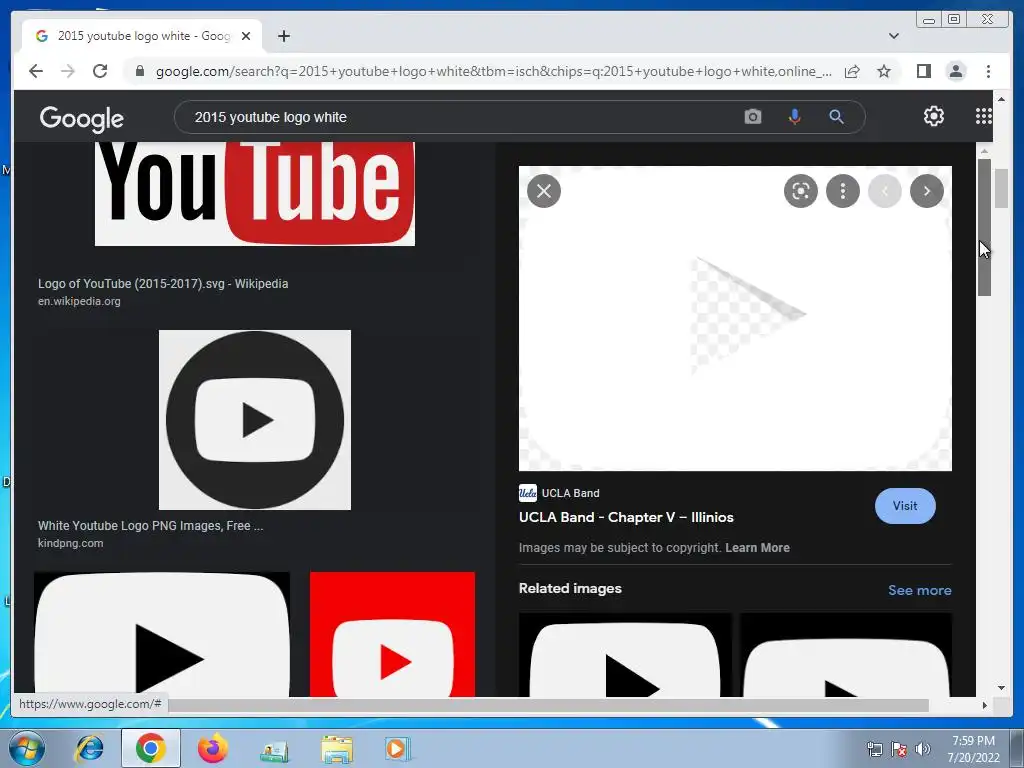This screenshot has height=768, width=1024.
Task: Click the browser forward arrow
Action: [x=68, y=71]
